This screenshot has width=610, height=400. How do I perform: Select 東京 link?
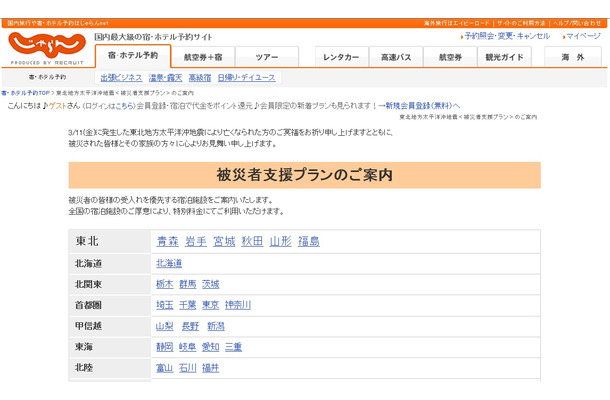pyautogui.click(x=210, y=305)
